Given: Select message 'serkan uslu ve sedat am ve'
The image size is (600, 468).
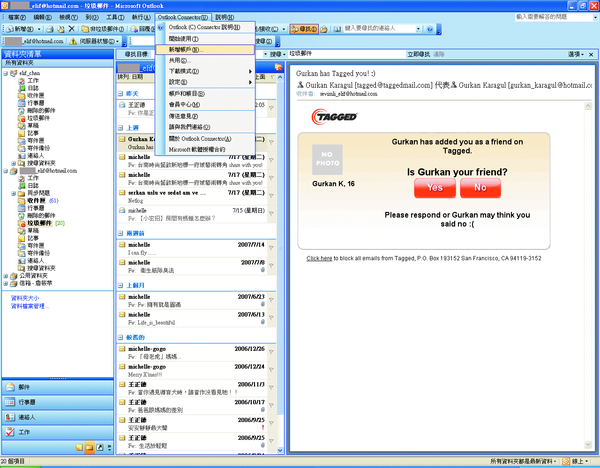Looking at the screenshot, I should click(x=196, y=197).
